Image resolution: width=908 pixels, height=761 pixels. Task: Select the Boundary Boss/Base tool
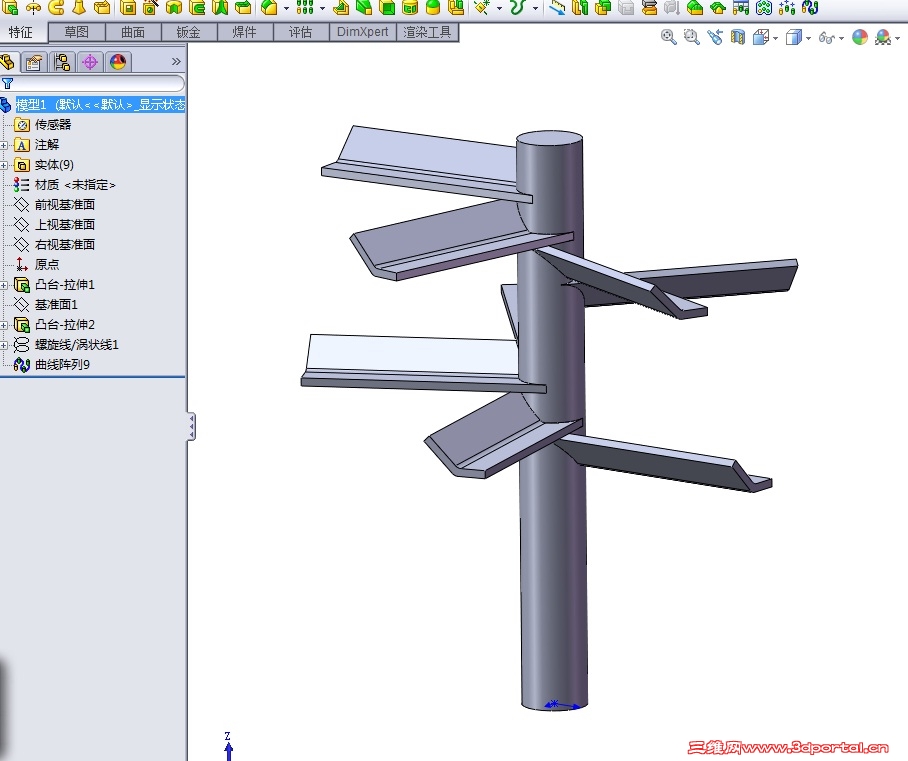tap(102, 8)
